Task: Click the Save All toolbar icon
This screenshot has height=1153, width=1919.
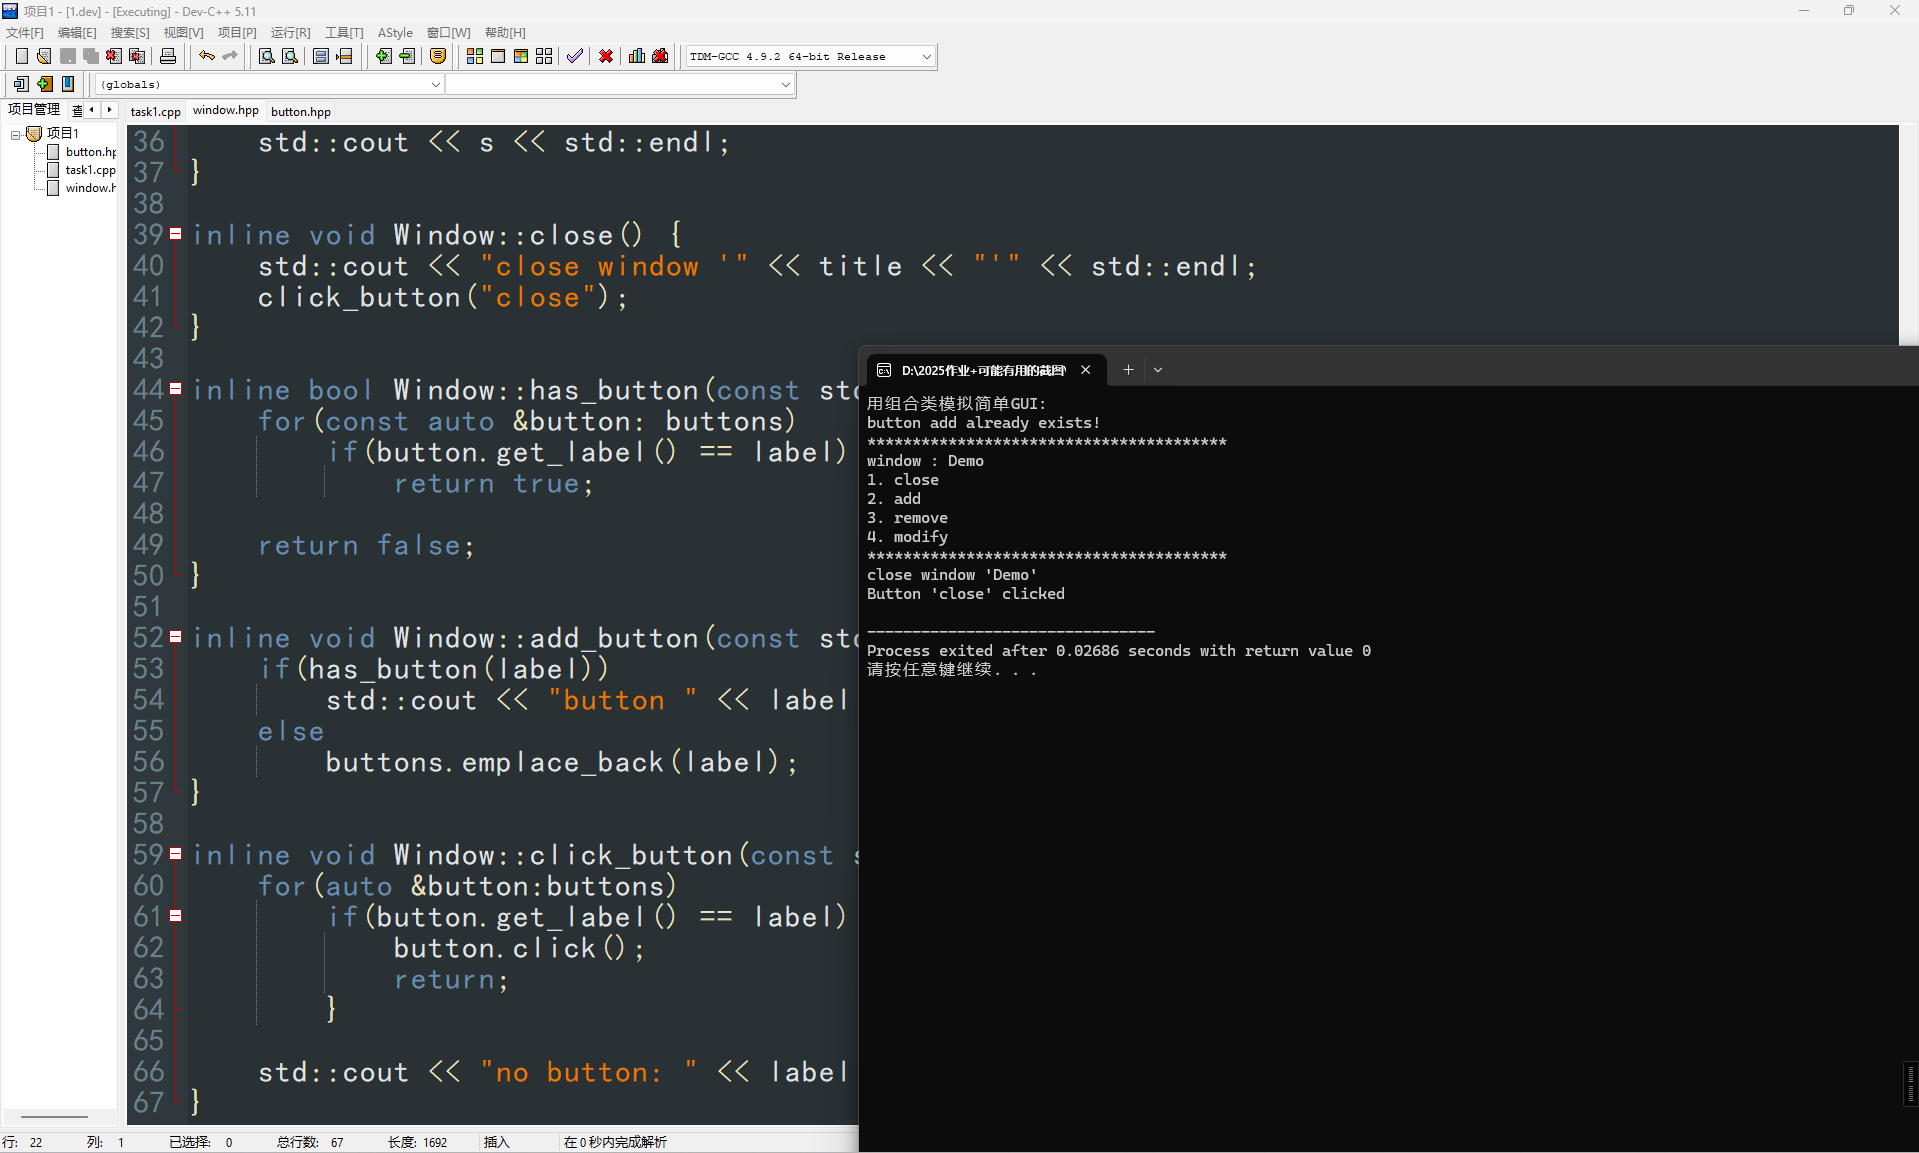Action: coord(90,56)
